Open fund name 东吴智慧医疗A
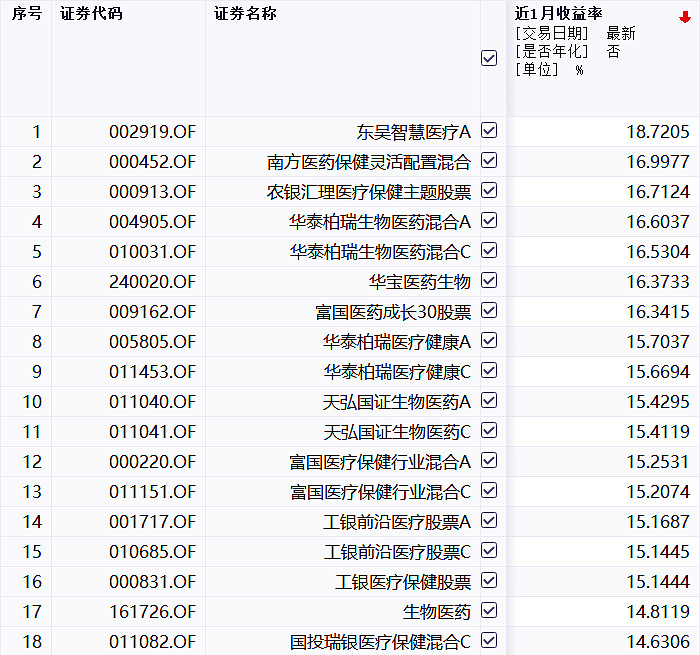This screenshot has width=700, height=655. (413, 132)
